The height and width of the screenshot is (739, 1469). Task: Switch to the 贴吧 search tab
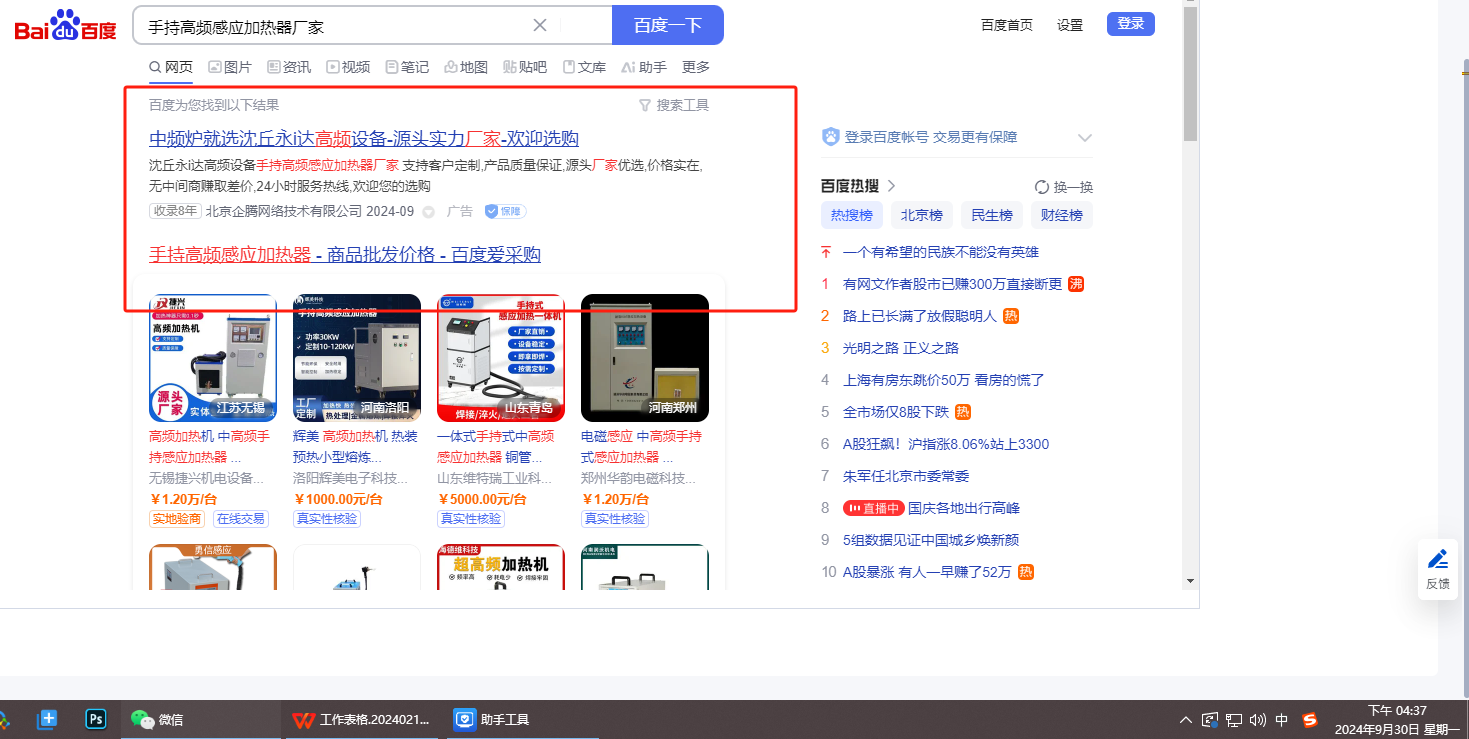pyautogui.click(x=525, y=67)
